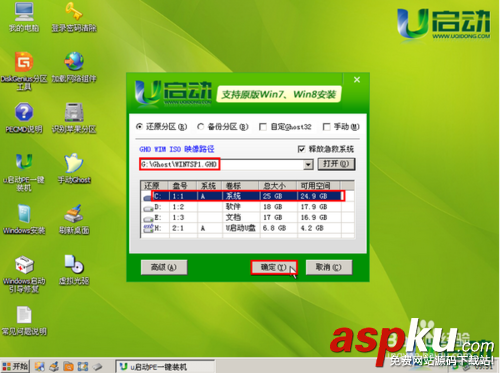500x373 pixels.
Task: Open the 虚拟光驱 desktop icon
Action: pos(74,270)
